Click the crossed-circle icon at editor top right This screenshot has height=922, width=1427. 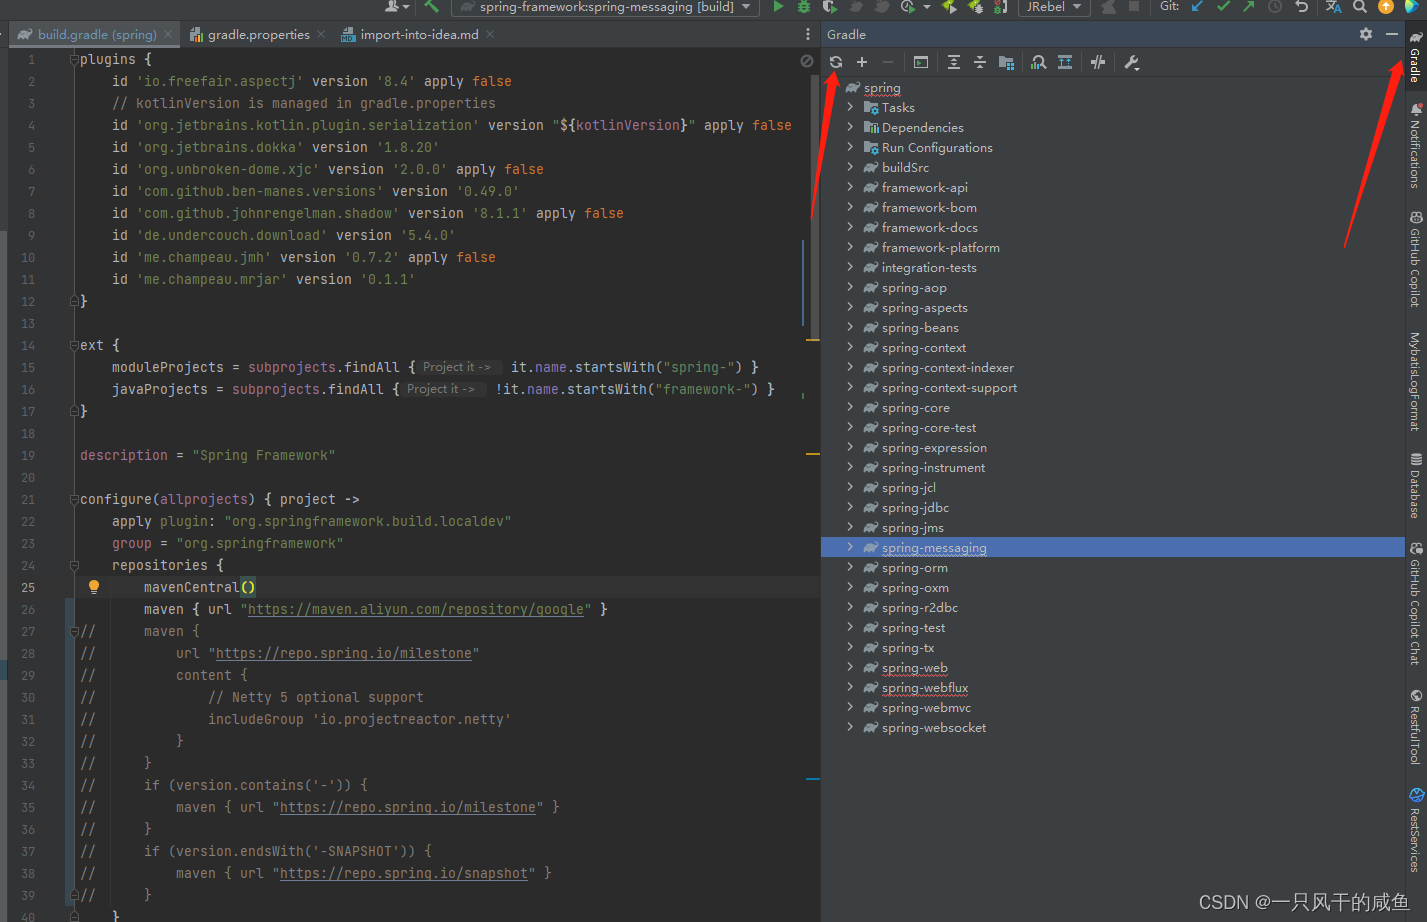coord(807,61)
